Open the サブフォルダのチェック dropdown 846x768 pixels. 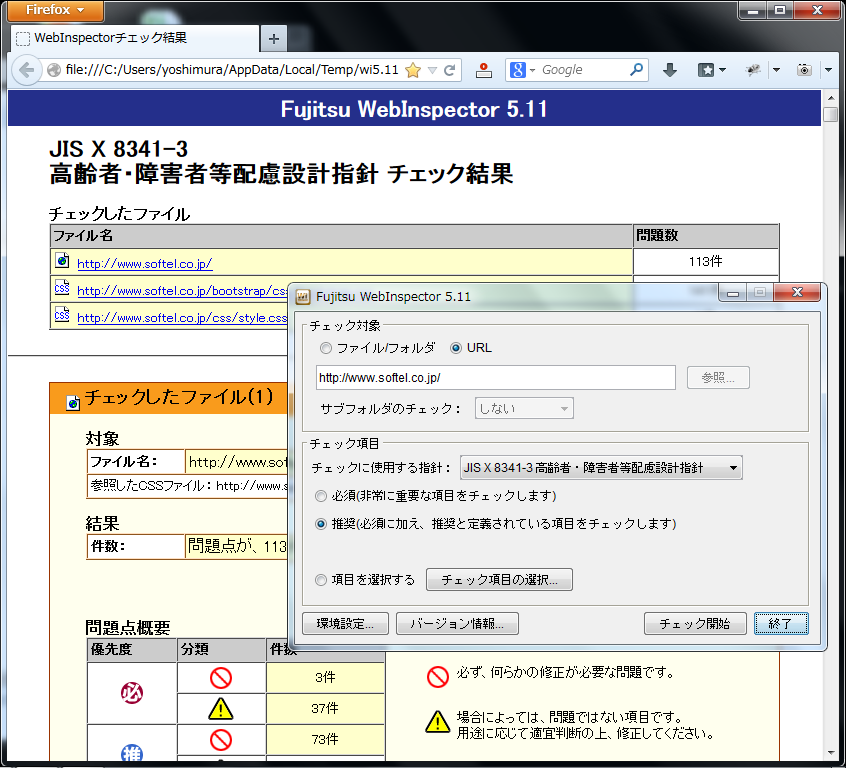[x=524, y=408]
